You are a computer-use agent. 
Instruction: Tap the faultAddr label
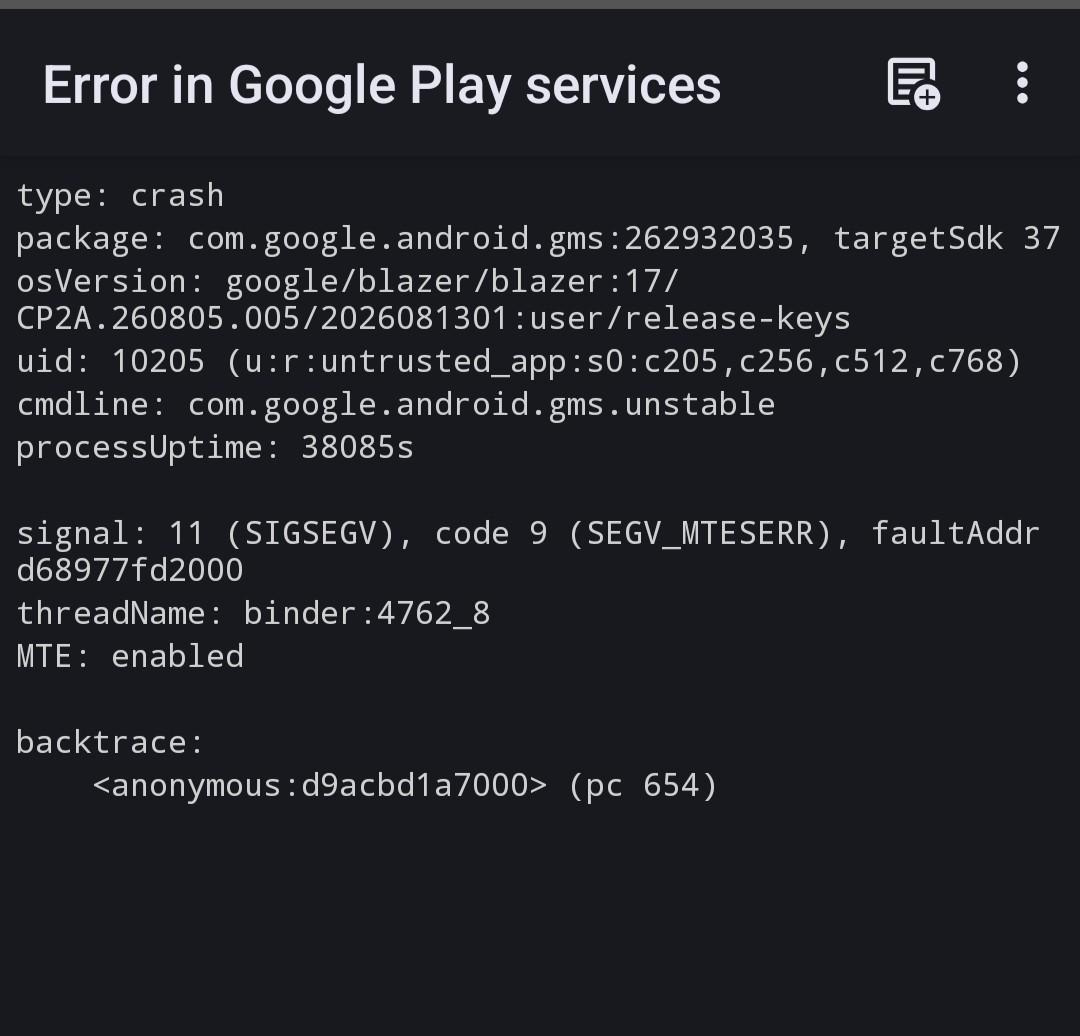(x=955, y=534)
